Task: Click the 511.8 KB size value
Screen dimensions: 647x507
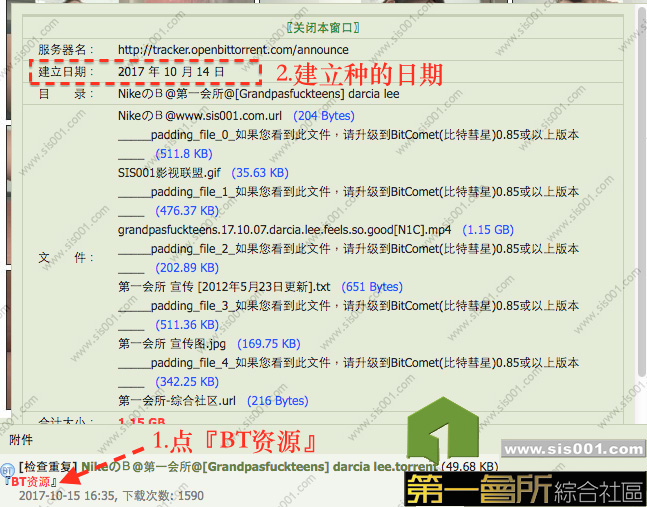Action: [184, 154]
